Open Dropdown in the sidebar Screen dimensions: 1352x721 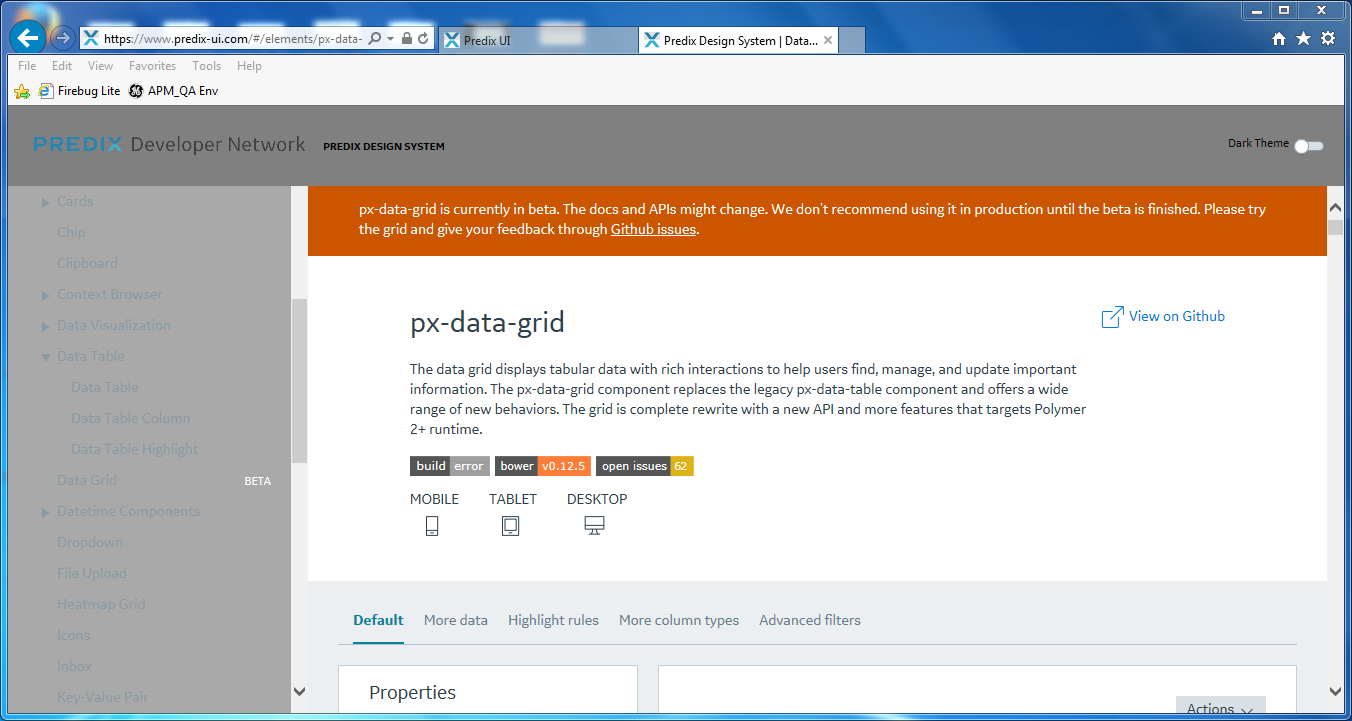[90, 543]
